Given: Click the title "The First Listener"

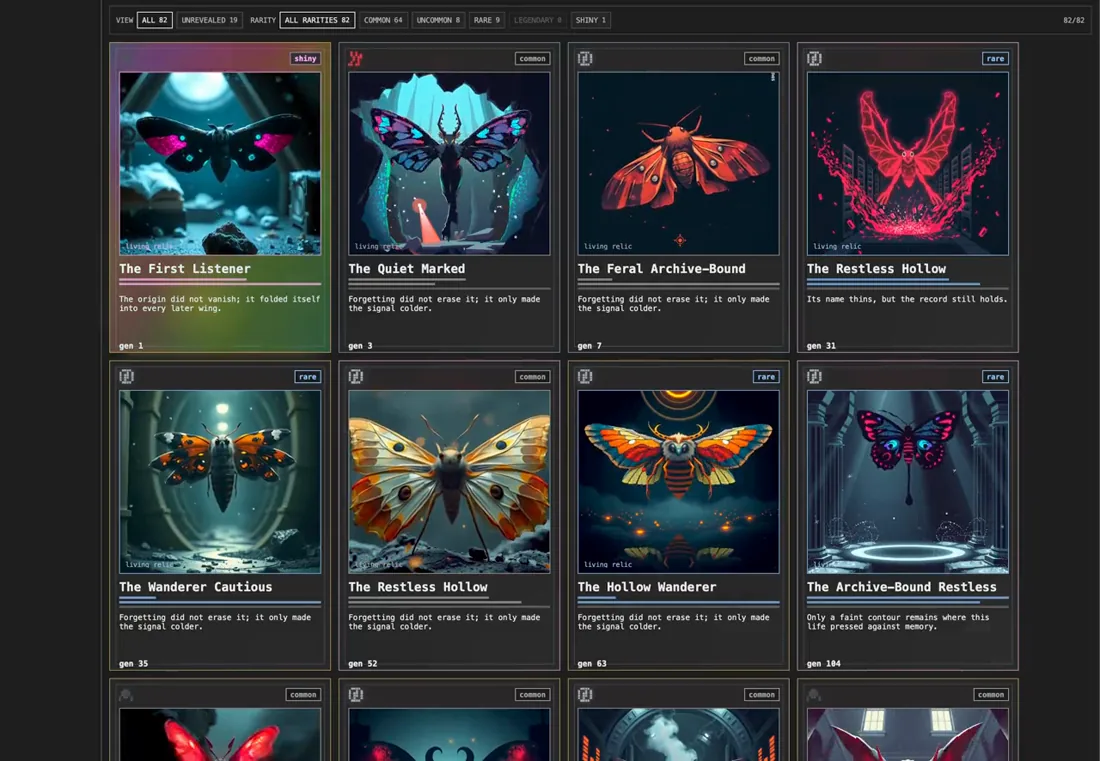Looking at the screenshot, I should tap(185, 269).
